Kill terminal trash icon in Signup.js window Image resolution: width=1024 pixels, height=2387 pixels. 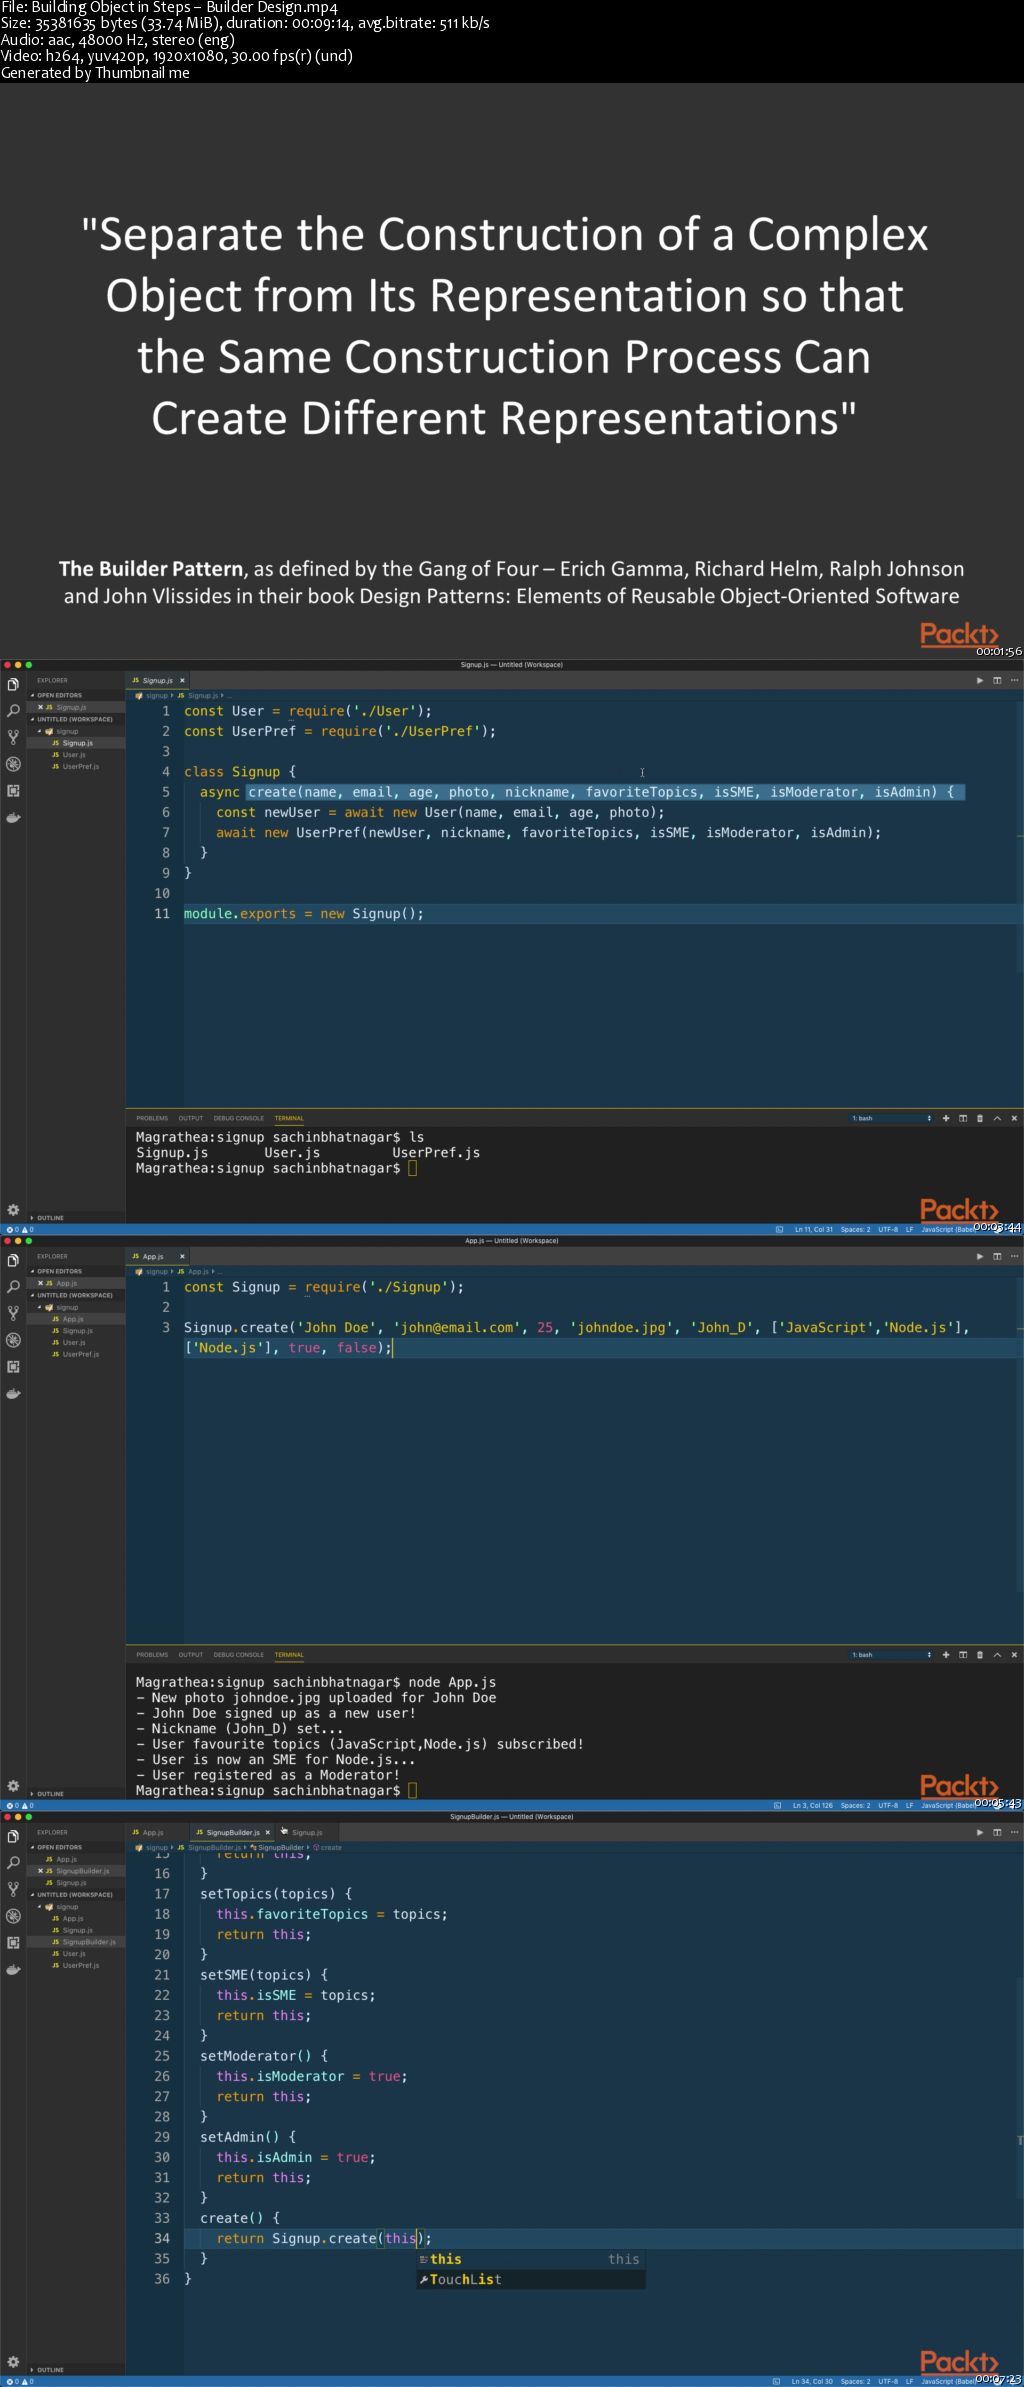[980, 1118]
